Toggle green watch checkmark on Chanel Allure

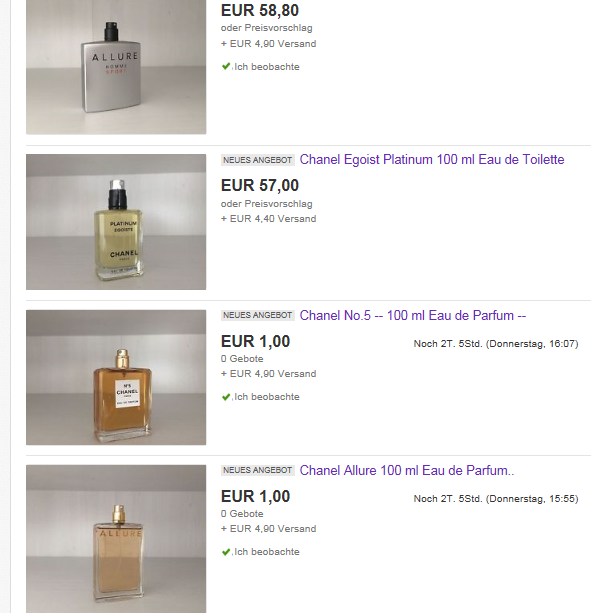[226, 552]
